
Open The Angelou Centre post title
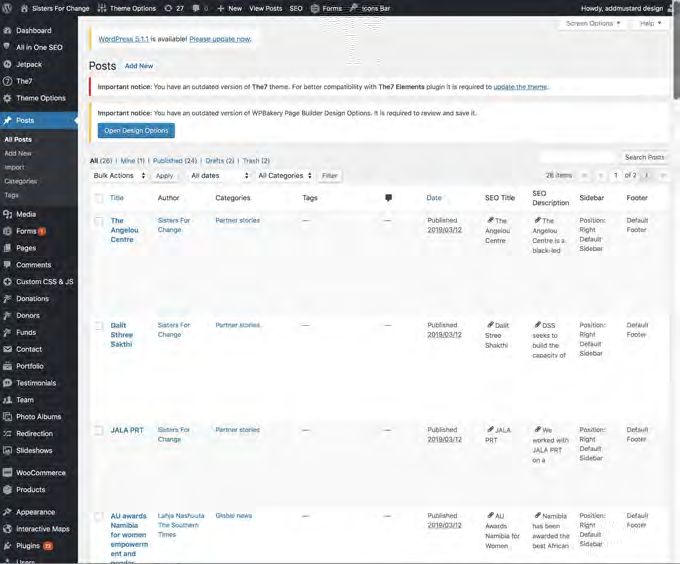pos(124,230)
